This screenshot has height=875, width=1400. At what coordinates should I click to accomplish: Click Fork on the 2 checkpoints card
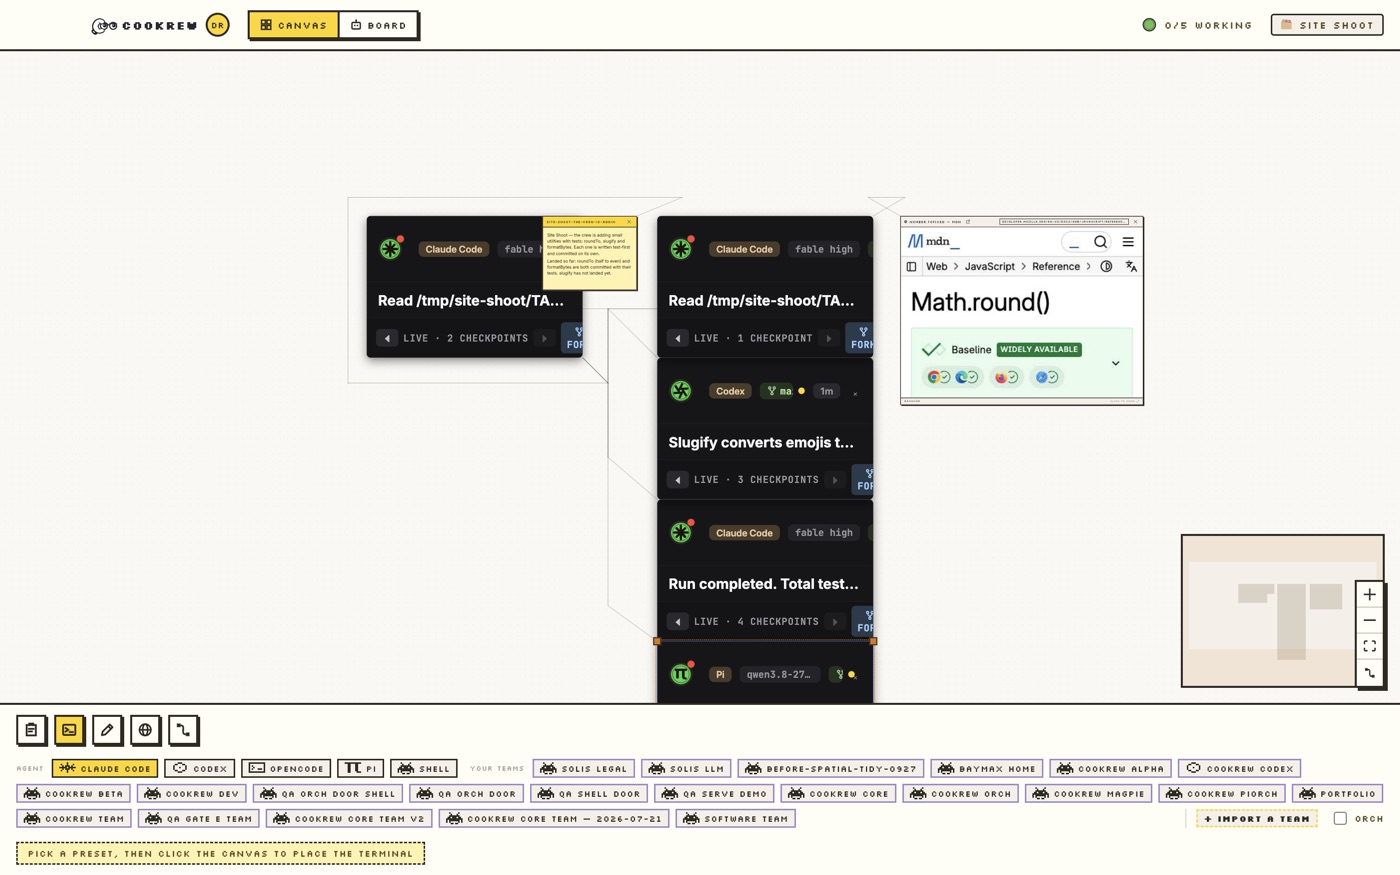point(573,338)
